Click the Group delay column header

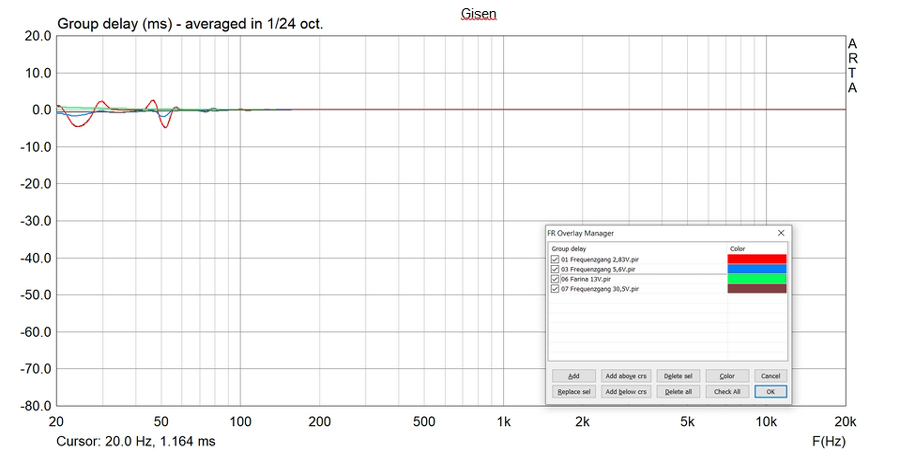click(x=568, y=249)
